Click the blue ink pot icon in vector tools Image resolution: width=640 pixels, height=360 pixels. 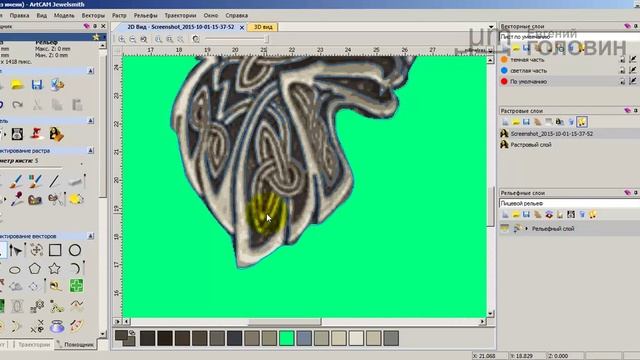[57, 326]
